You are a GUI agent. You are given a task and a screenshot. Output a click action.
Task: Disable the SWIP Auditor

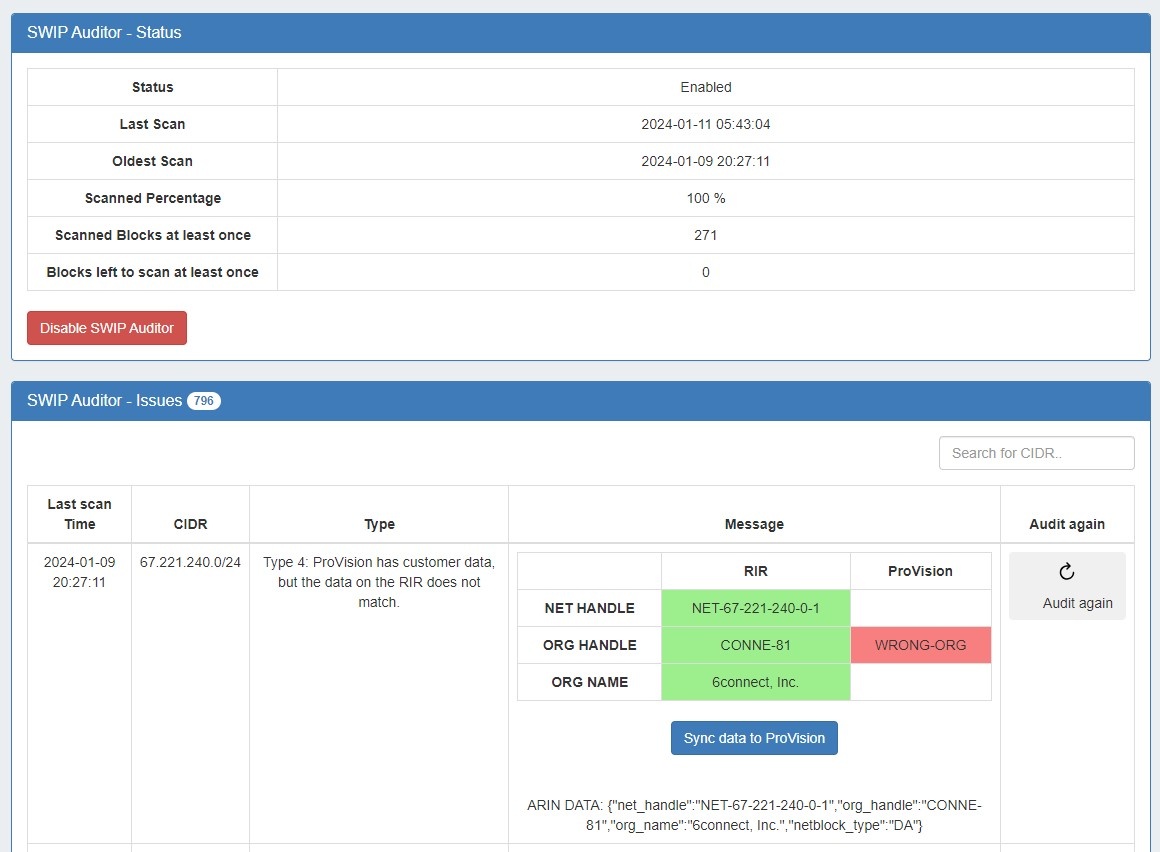pyautogui.click(x=107, y=328)
